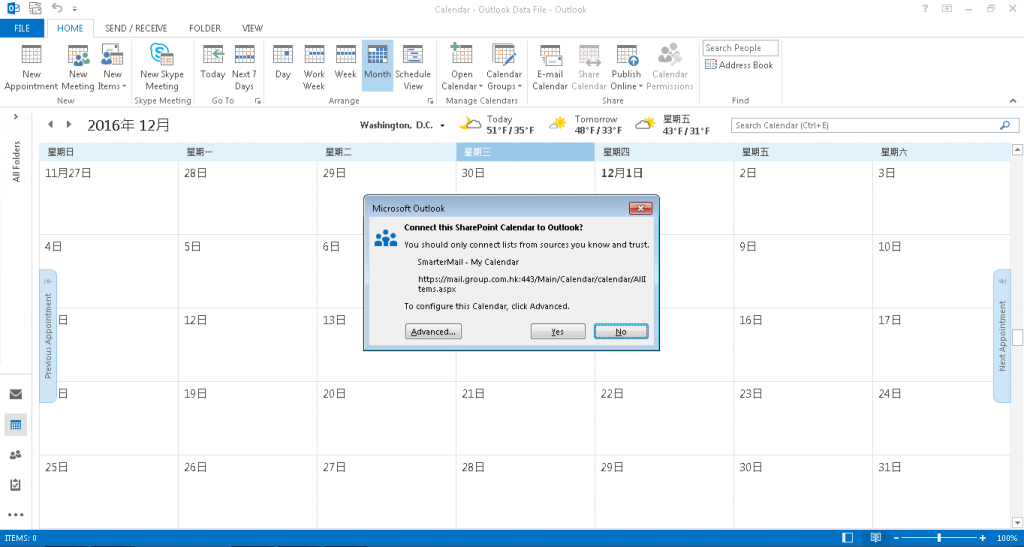The width and height of the screenshot is (1024, 547).
Task: Switch to Work Week view
Action: tap(314, 68)
